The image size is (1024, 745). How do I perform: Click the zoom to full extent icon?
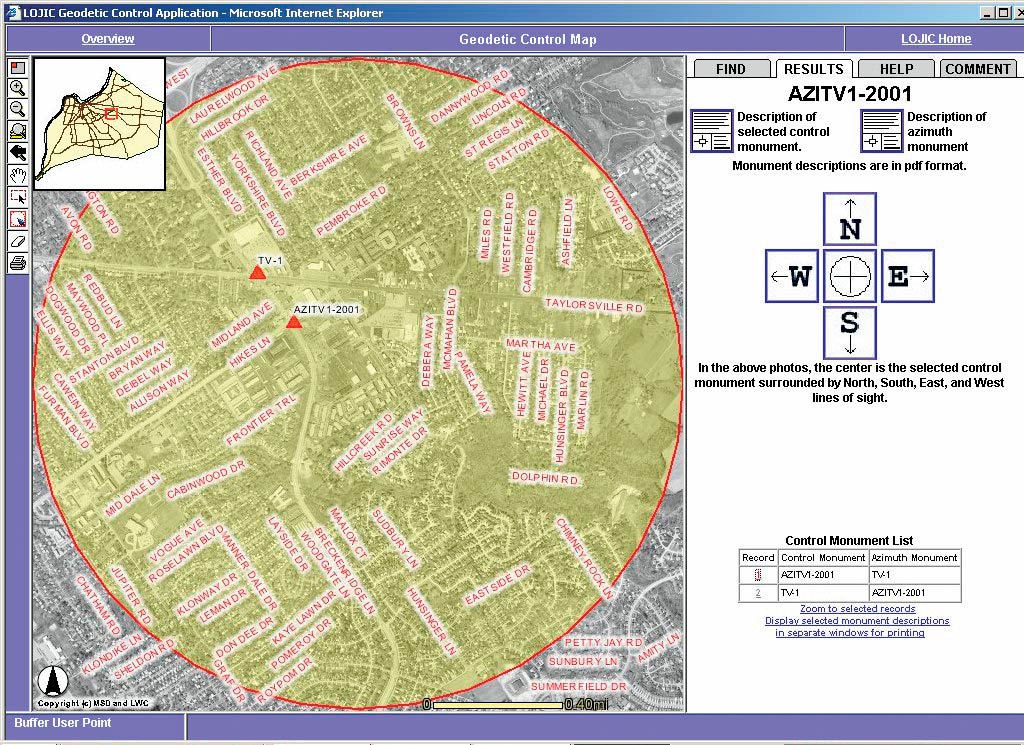click(18, 131)
